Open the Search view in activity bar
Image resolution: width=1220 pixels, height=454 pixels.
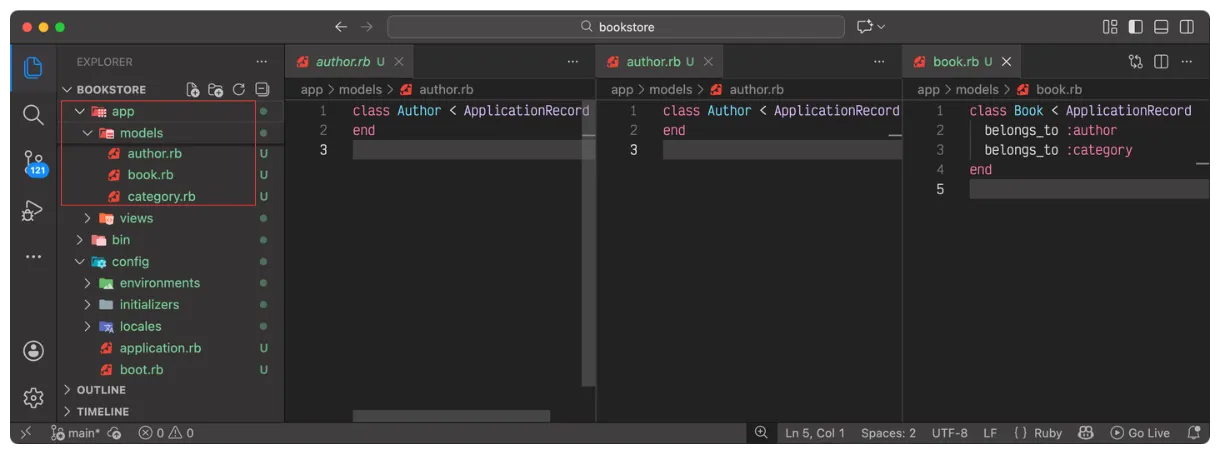click(x=33, y=114)
